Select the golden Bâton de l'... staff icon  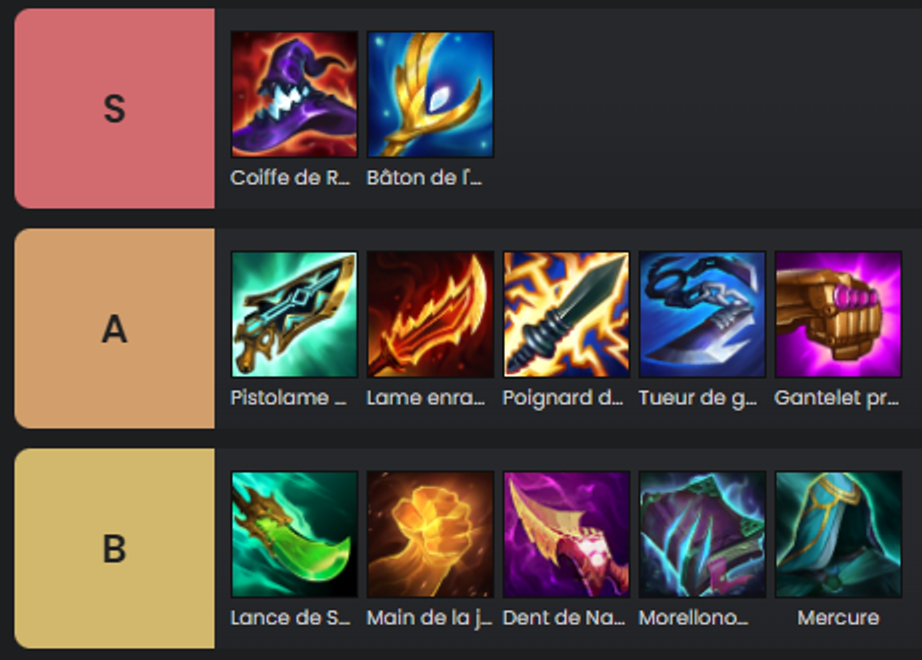[430, 94]
